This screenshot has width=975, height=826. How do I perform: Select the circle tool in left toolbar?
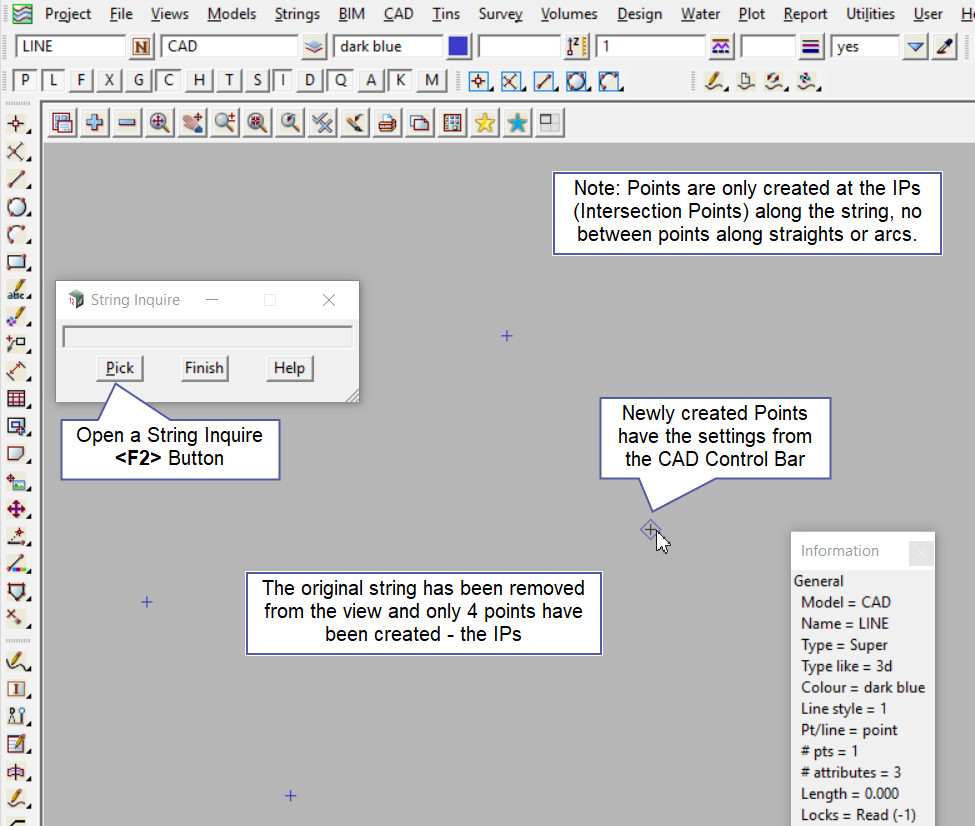click(17, 207)
